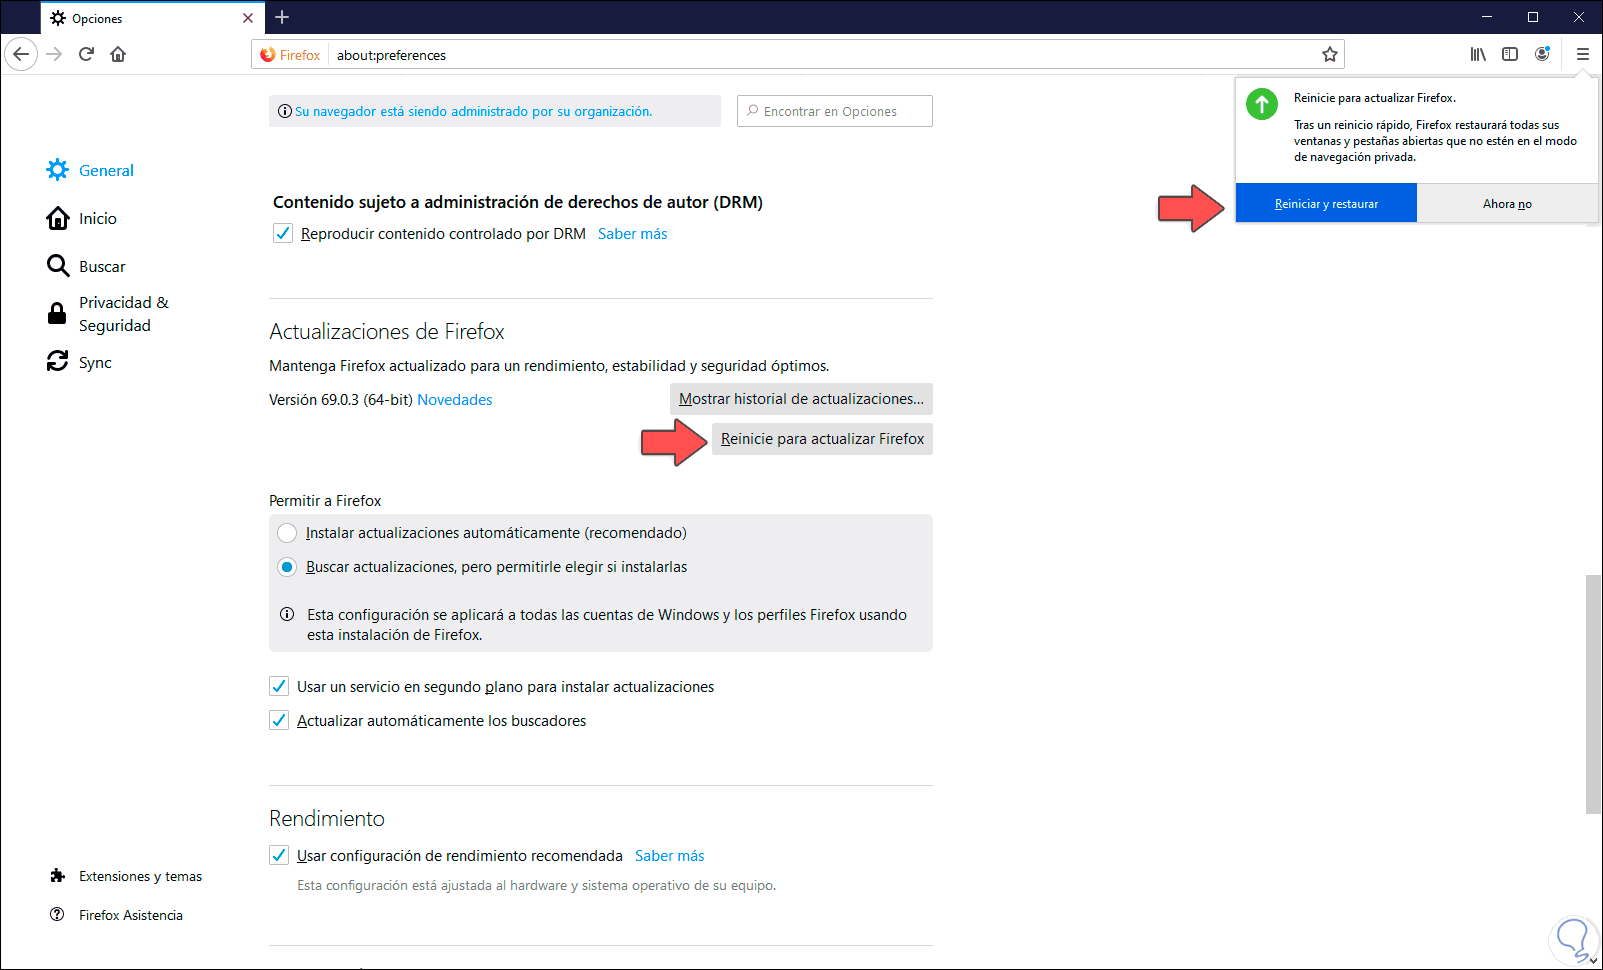
Task: Click the Extensiones puzzle piece icon
Action: tap(57, 876)
